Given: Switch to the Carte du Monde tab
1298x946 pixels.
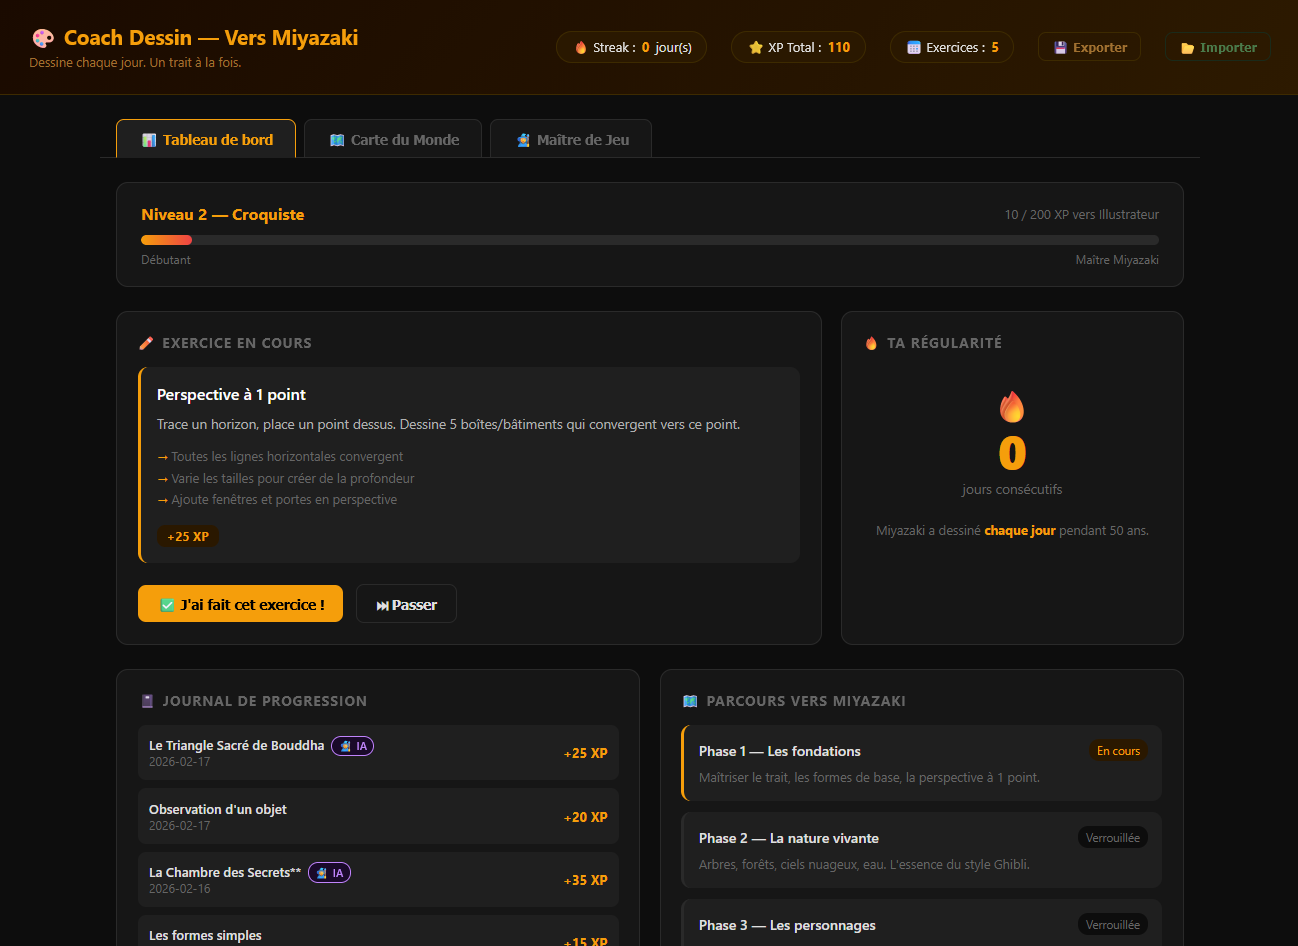Looking at the screenshot, I should [x=393, y=140].
